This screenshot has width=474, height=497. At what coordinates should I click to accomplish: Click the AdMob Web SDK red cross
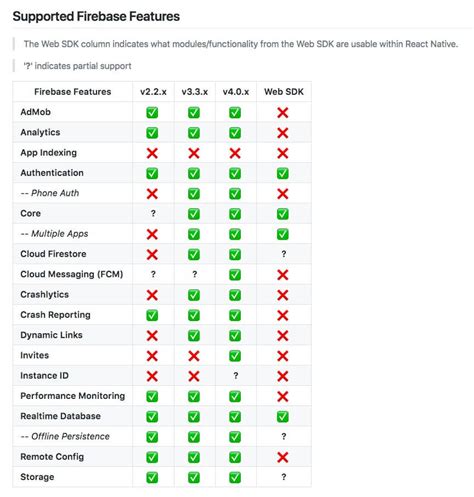click(283, 112)
